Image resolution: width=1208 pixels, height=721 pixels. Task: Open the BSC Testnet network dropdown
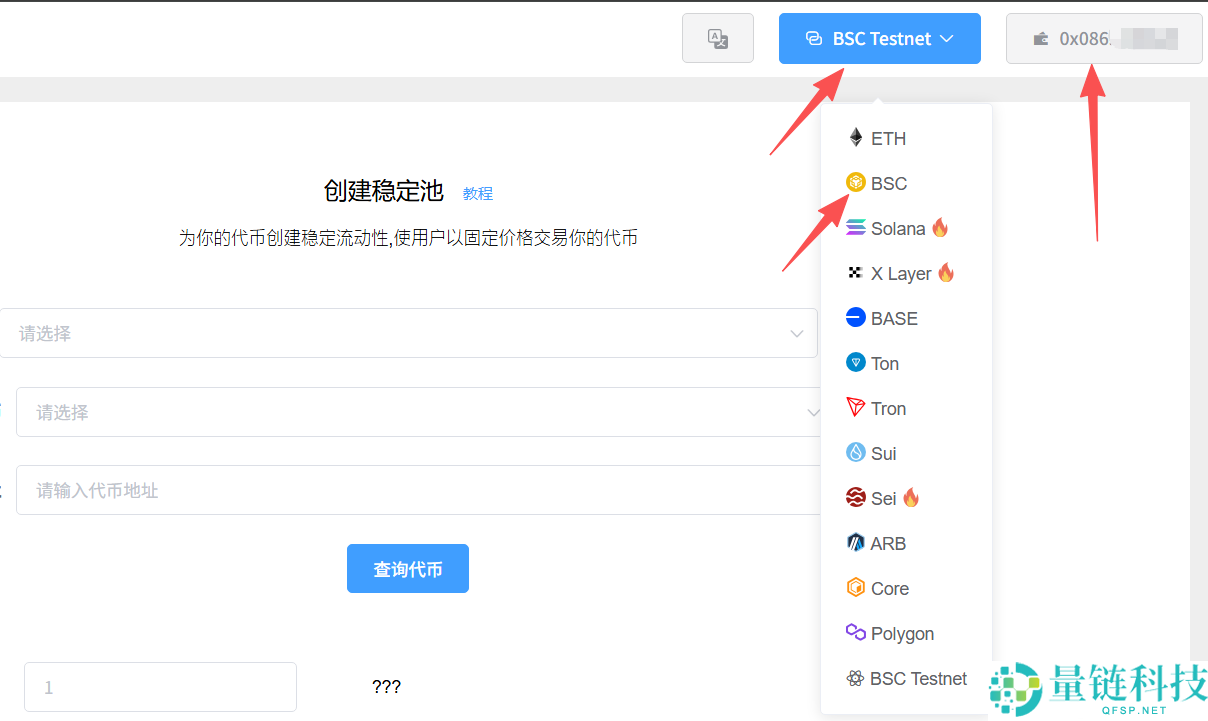click(x=879, y=39)
